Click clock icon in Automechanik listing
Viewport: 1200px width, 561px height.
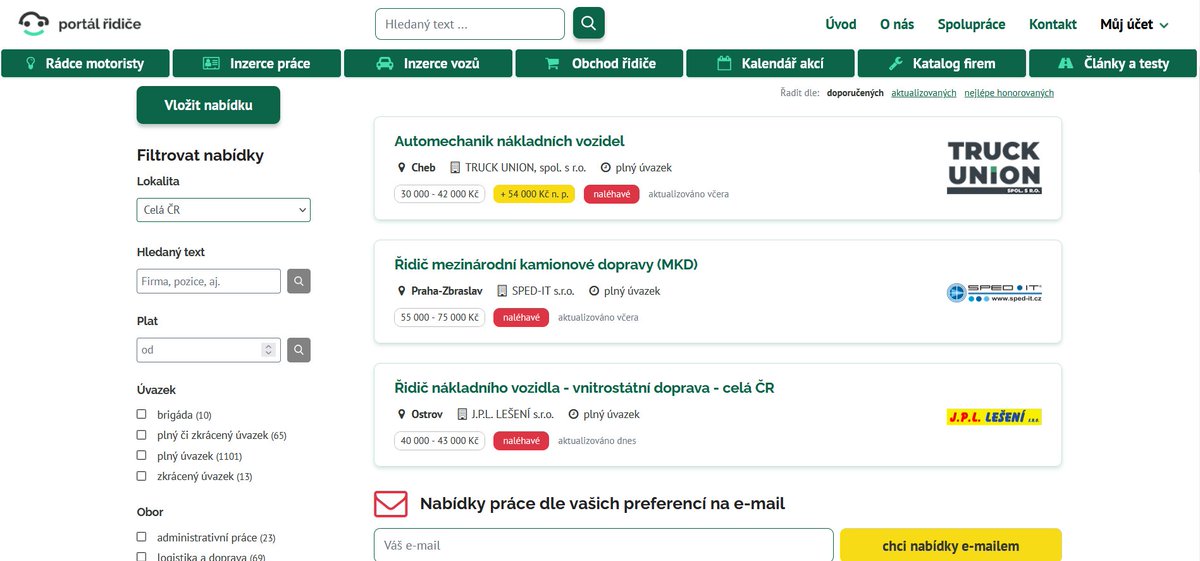tap(605, 168)
